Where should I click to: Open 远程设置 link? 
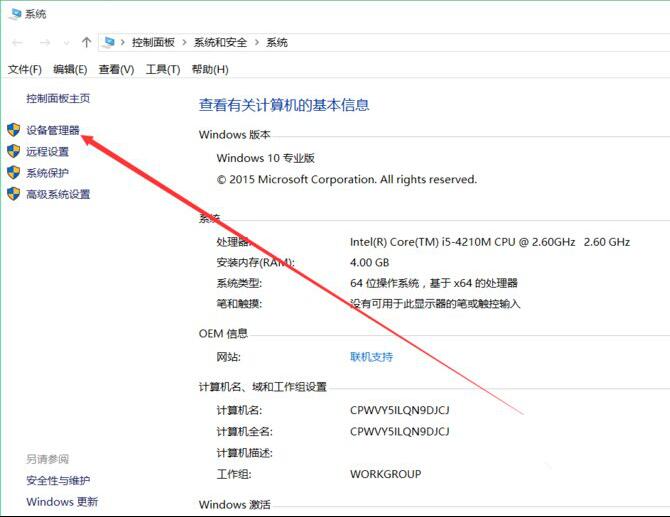click(47, 152)
